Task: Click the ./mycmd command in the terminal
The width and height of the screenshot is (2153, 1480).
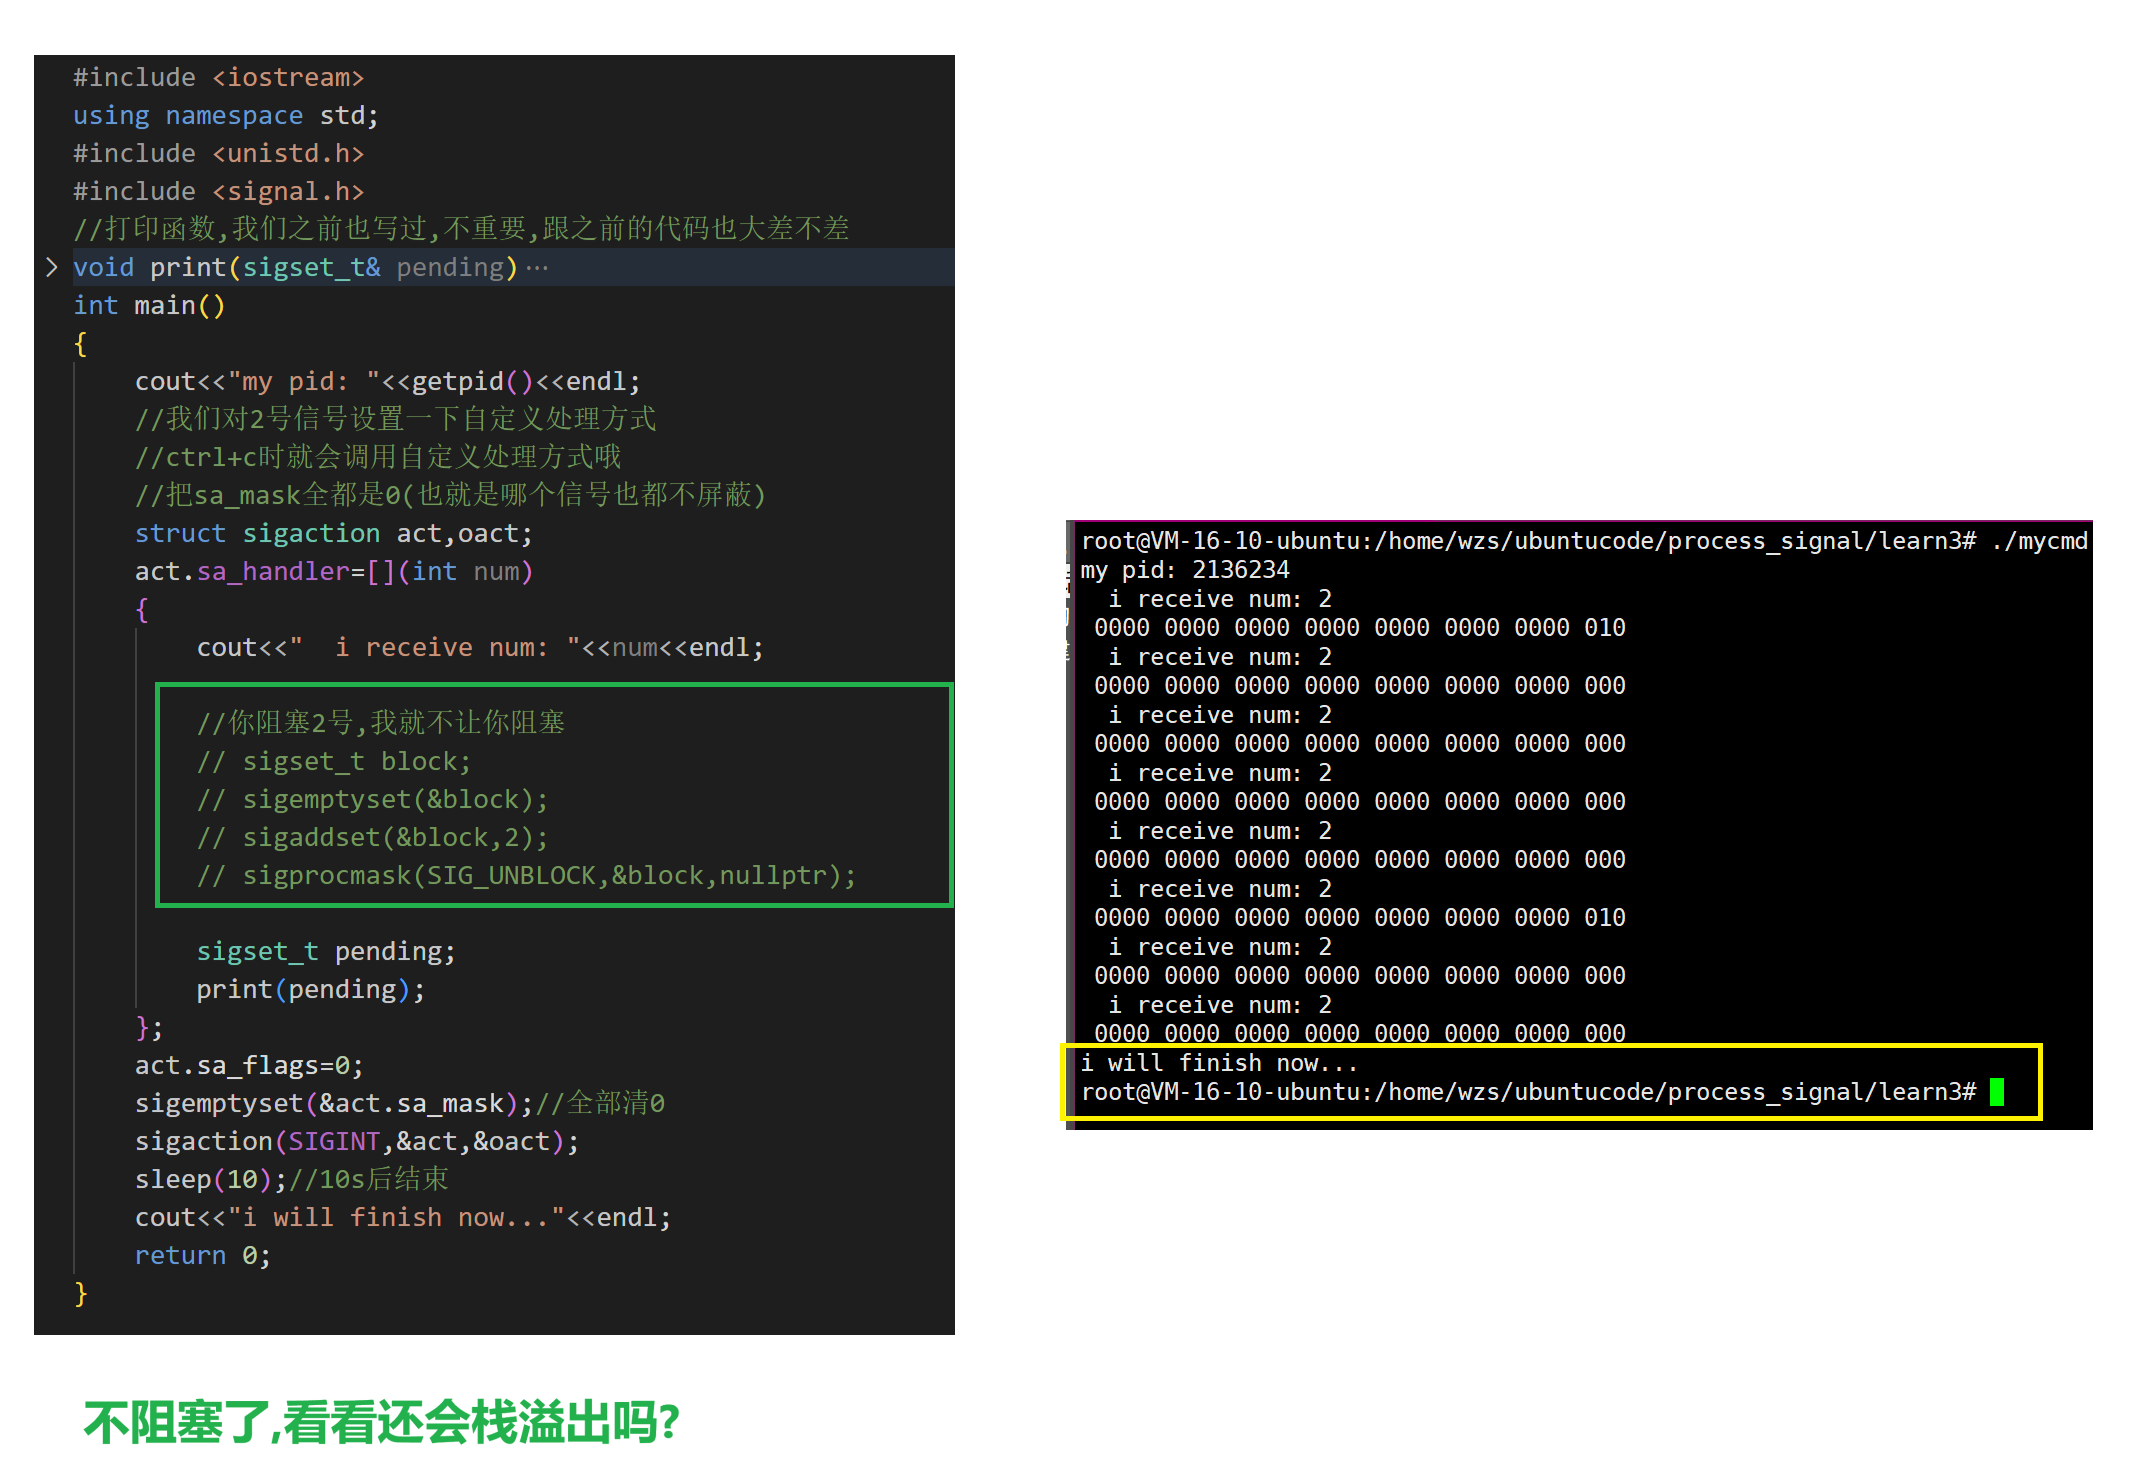Action: [2039, 541]
